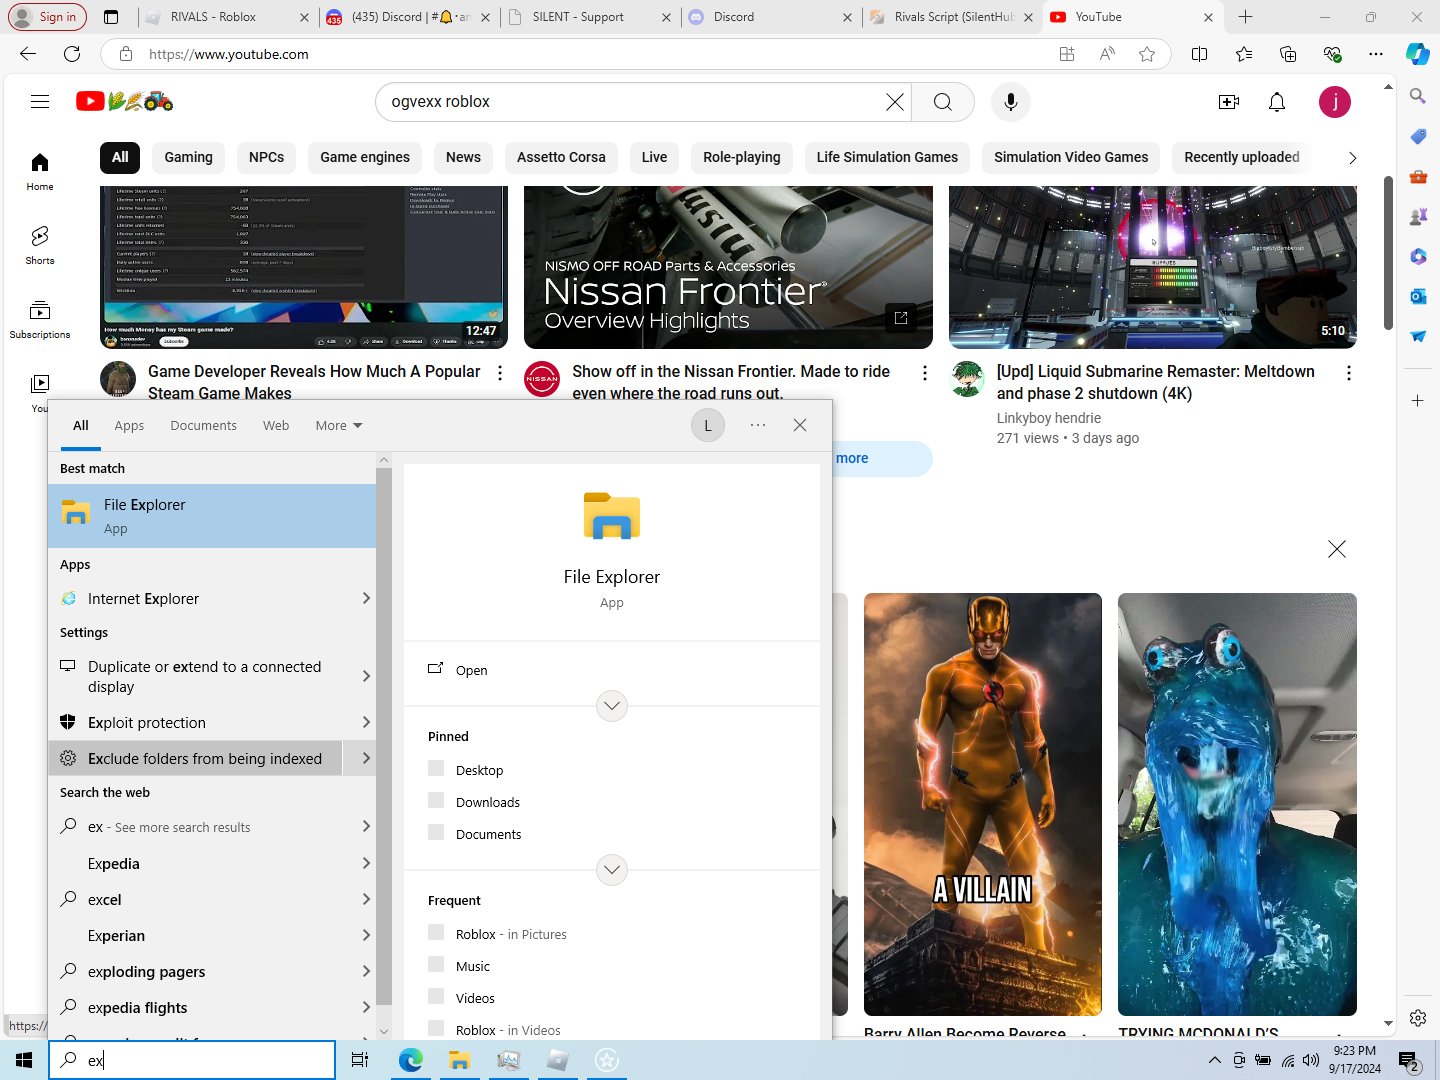The image size is (1440, 1080).
Task: Expand Internet Explorer result arrow
Action: point(366,598)
